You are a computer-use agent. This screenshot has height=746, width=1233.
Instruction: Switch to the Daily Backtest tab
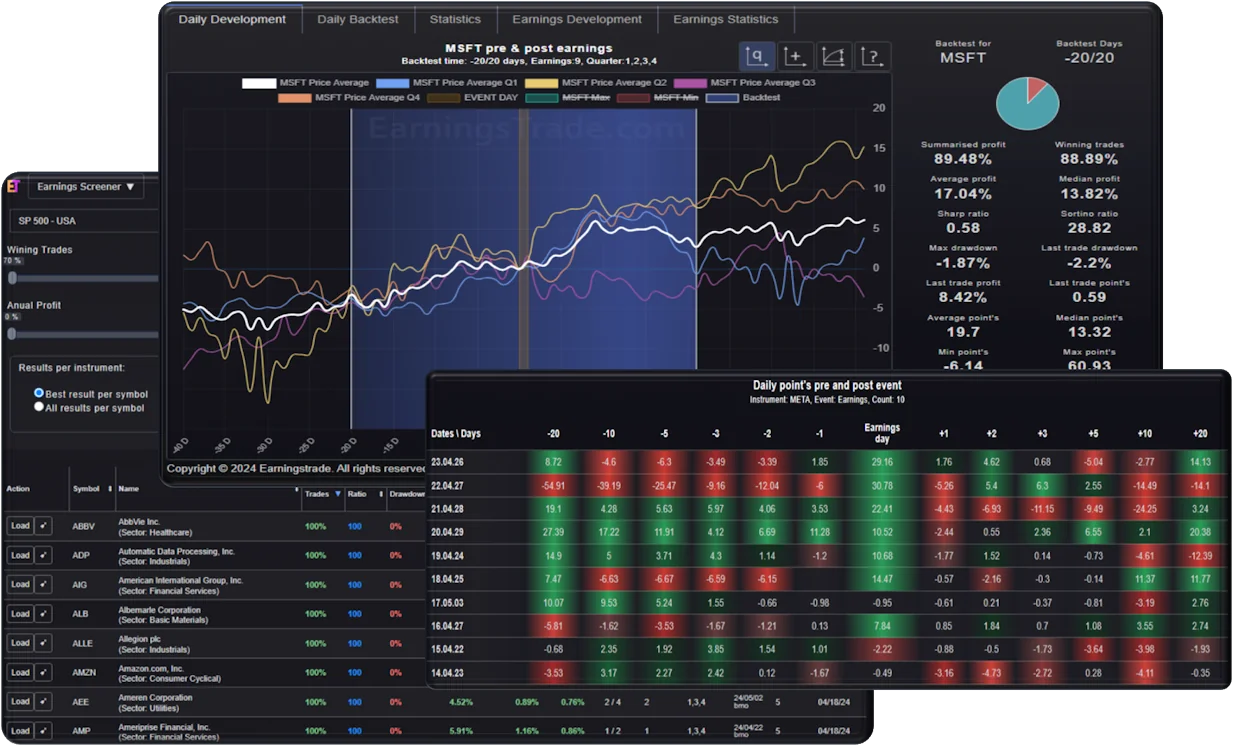[x=357, y=19]
